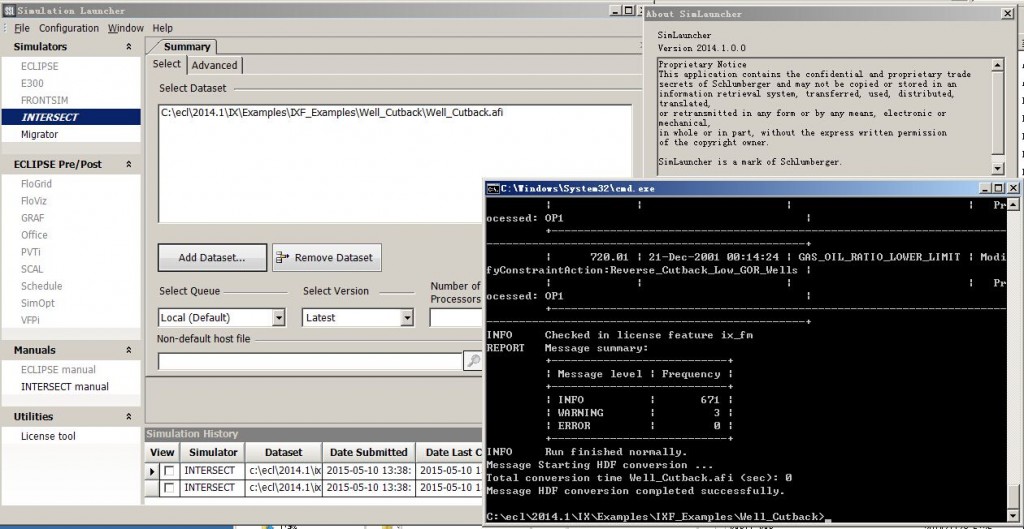Collapse the ECLIPSE Pre/Post section
The height and width of the screenshot is (529, 1024).
129,165
